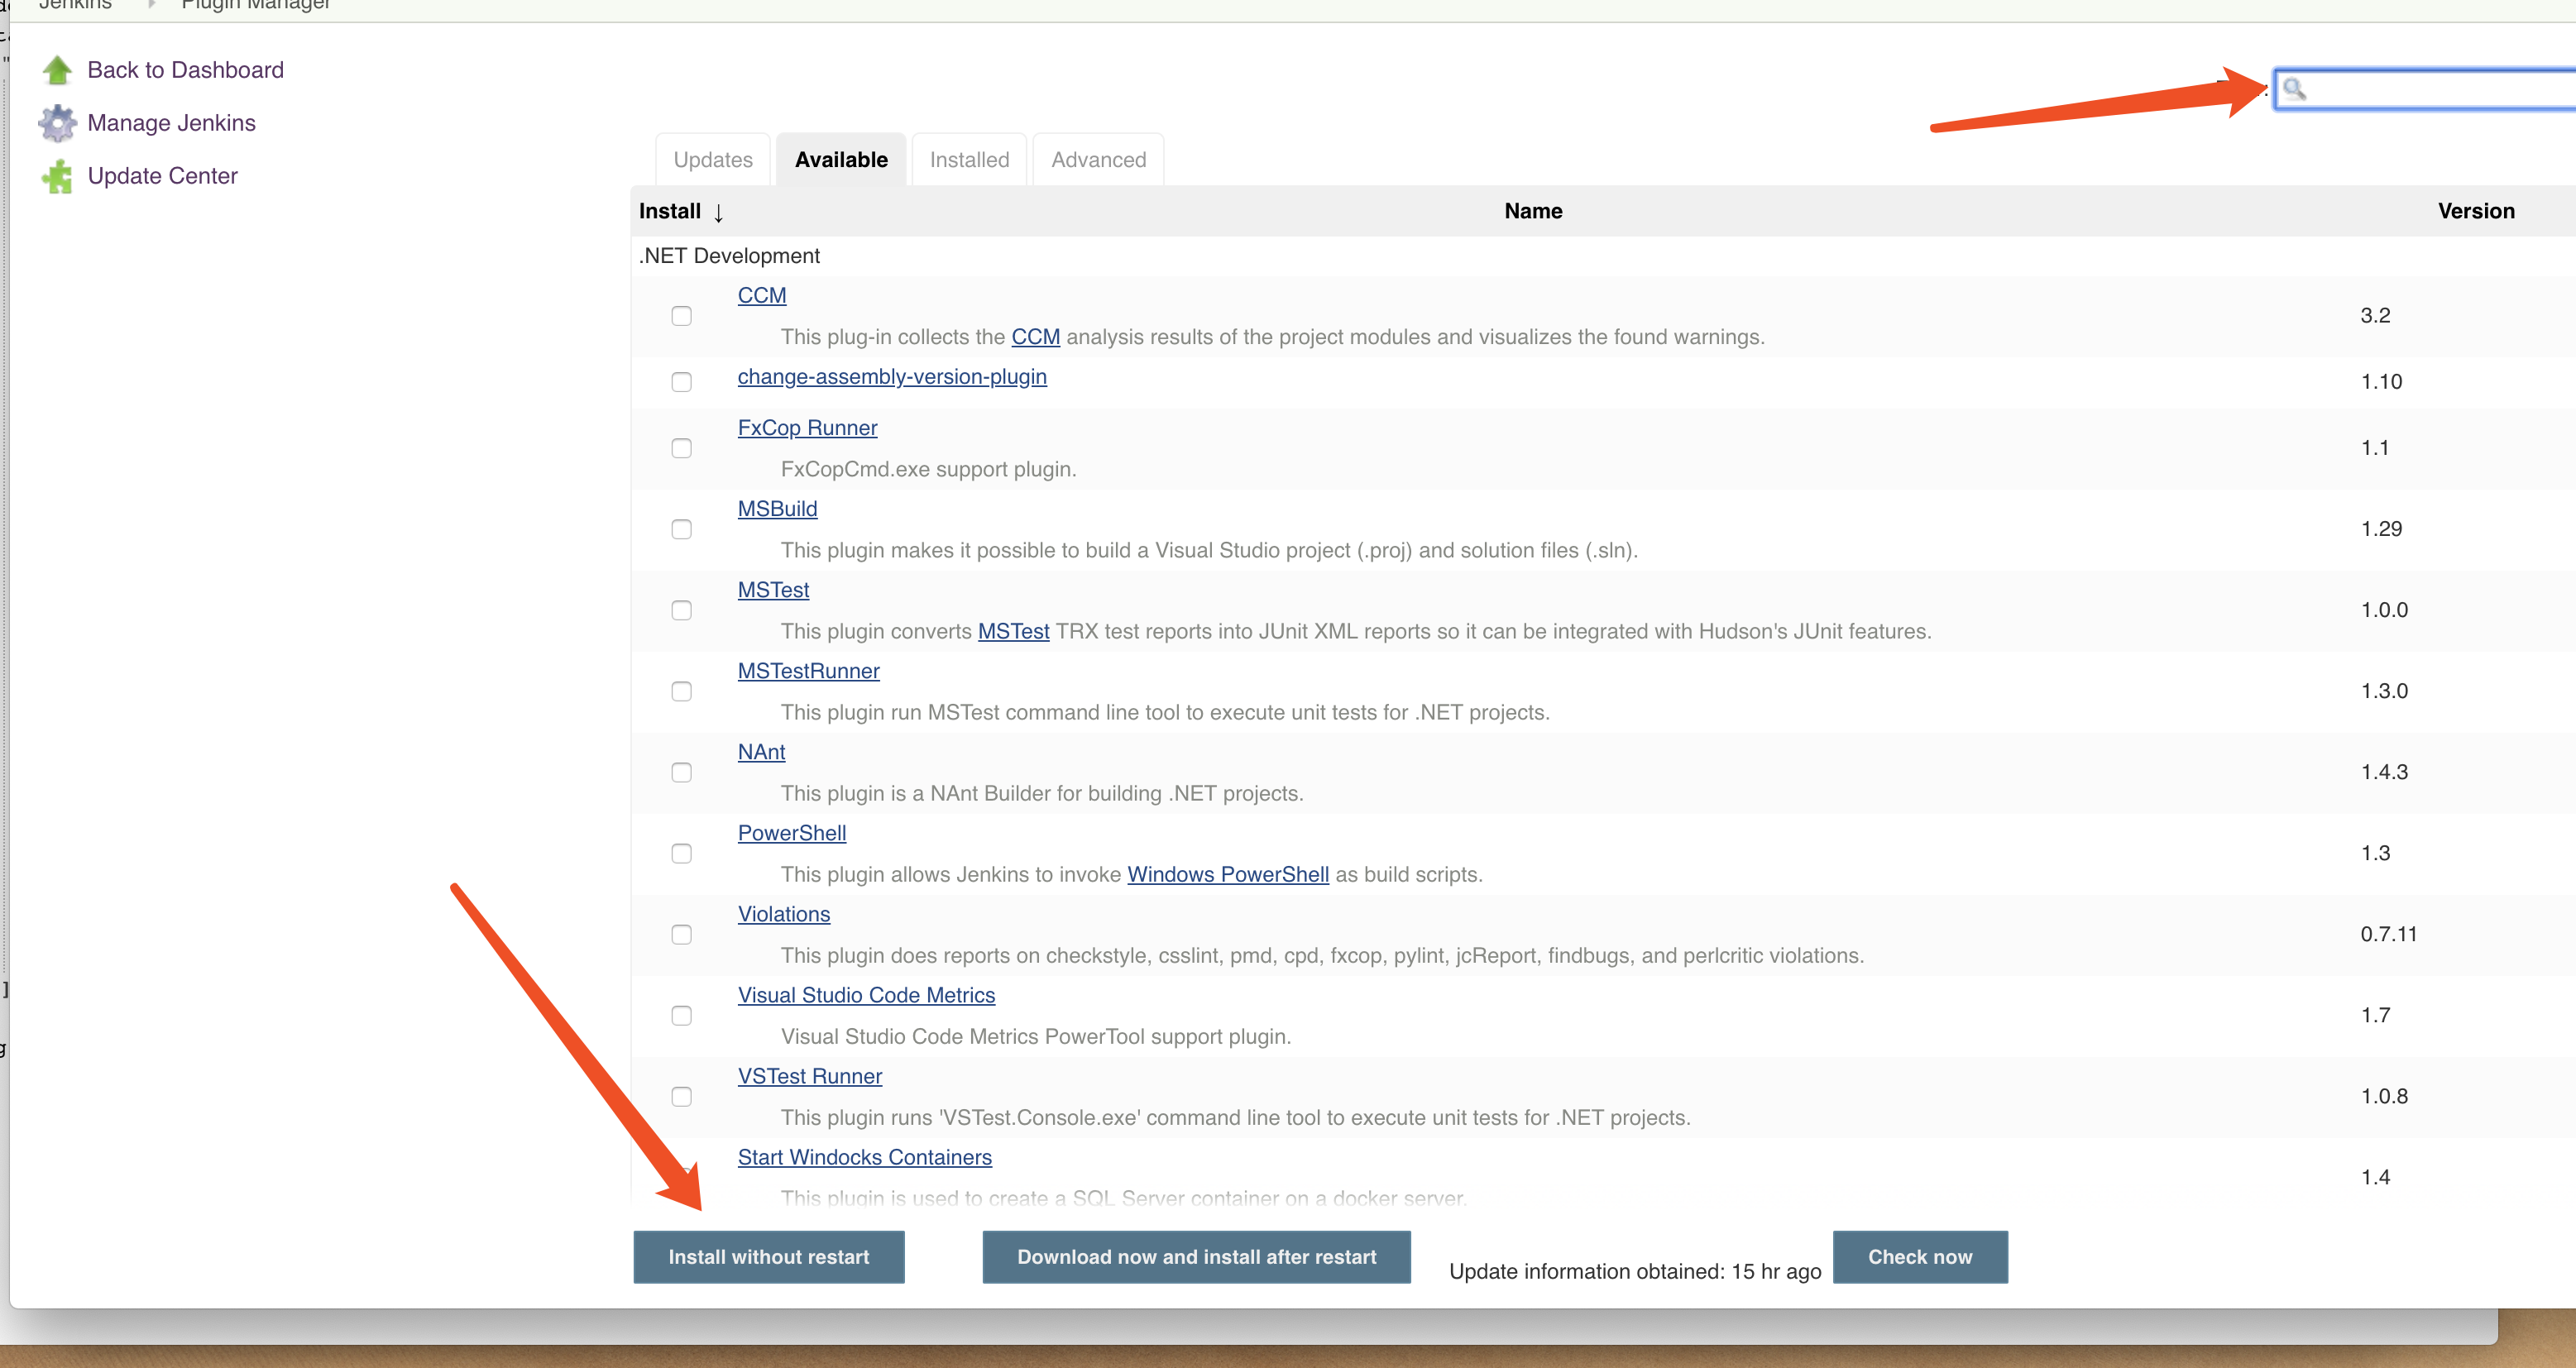This screenshot has width=2576, height=1368.
Task: Click Check now to refresh updates
Action: click(x=1918, y=1256)
